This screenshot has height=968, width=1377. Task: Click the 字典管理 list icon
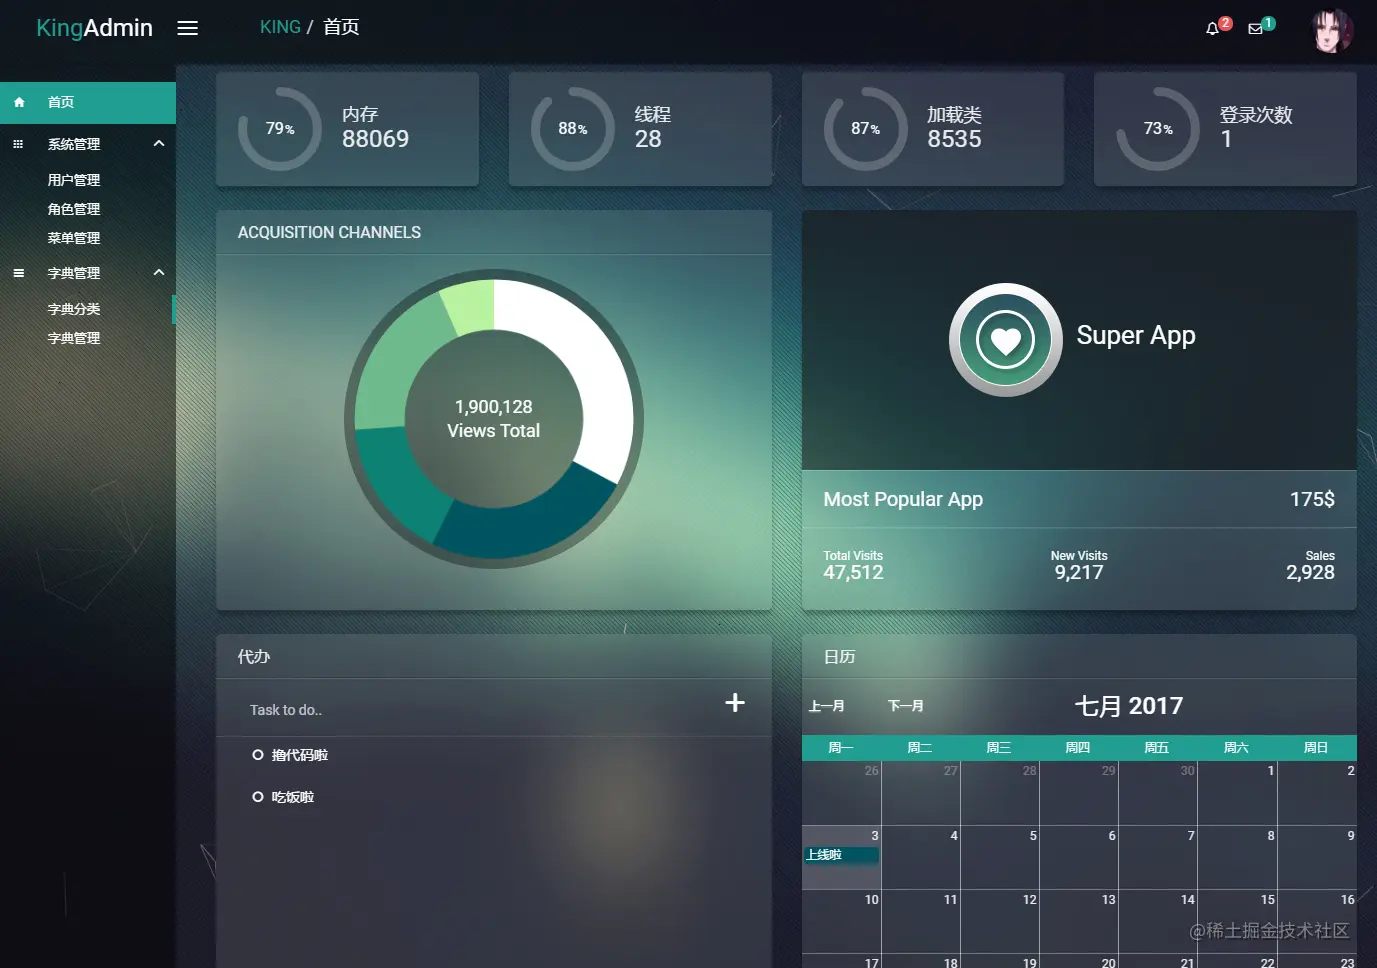tap(18, 273)
